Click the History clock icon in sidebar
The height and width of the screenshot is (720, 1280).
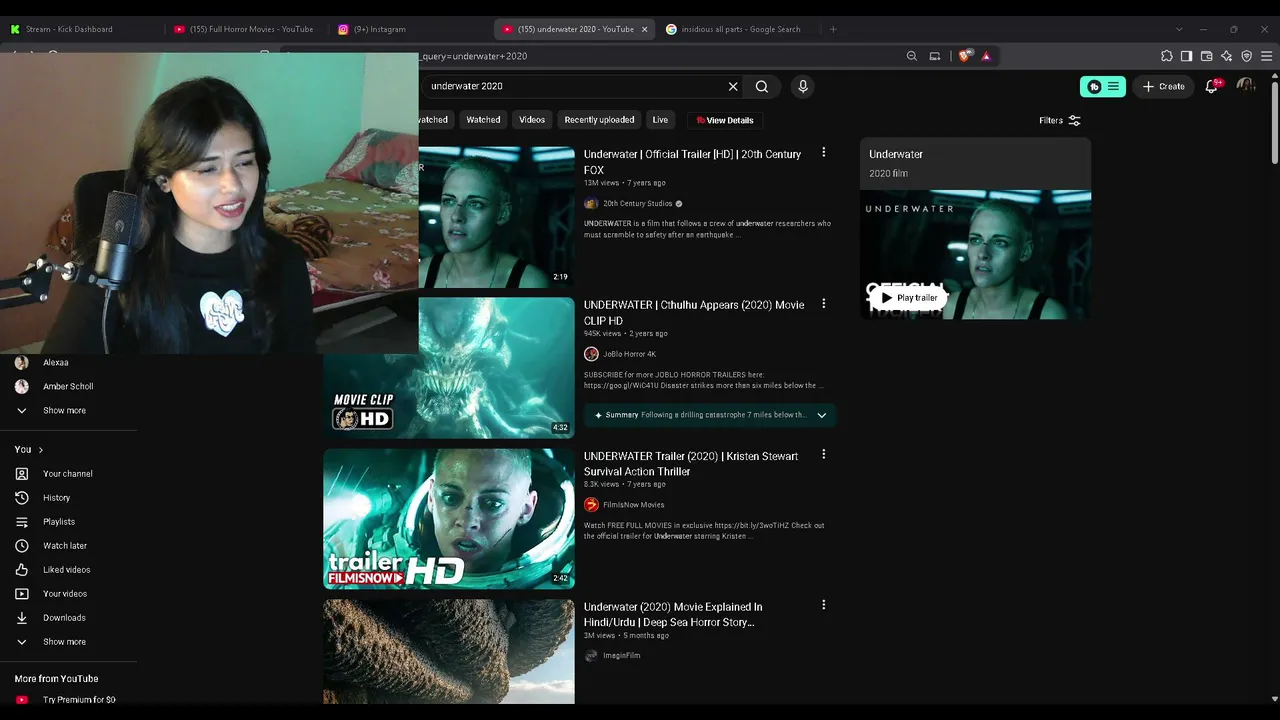[x=22, y=498]
